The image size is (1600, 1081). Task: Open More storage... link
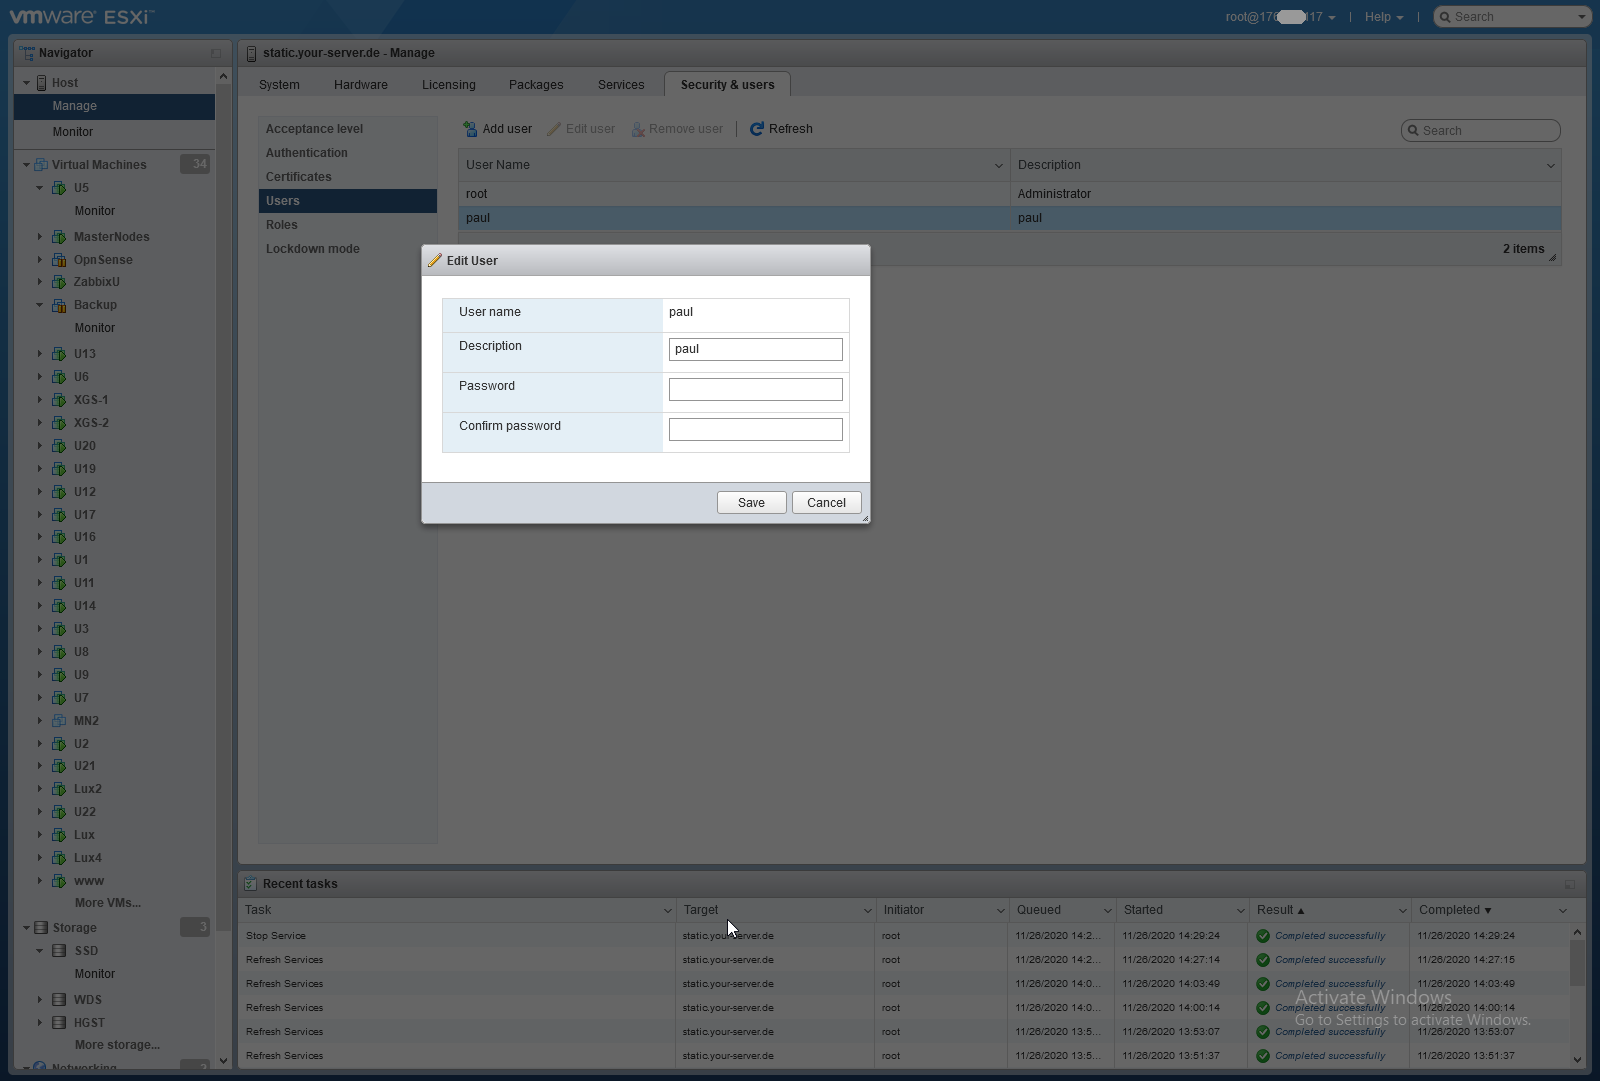(117, 1045)
